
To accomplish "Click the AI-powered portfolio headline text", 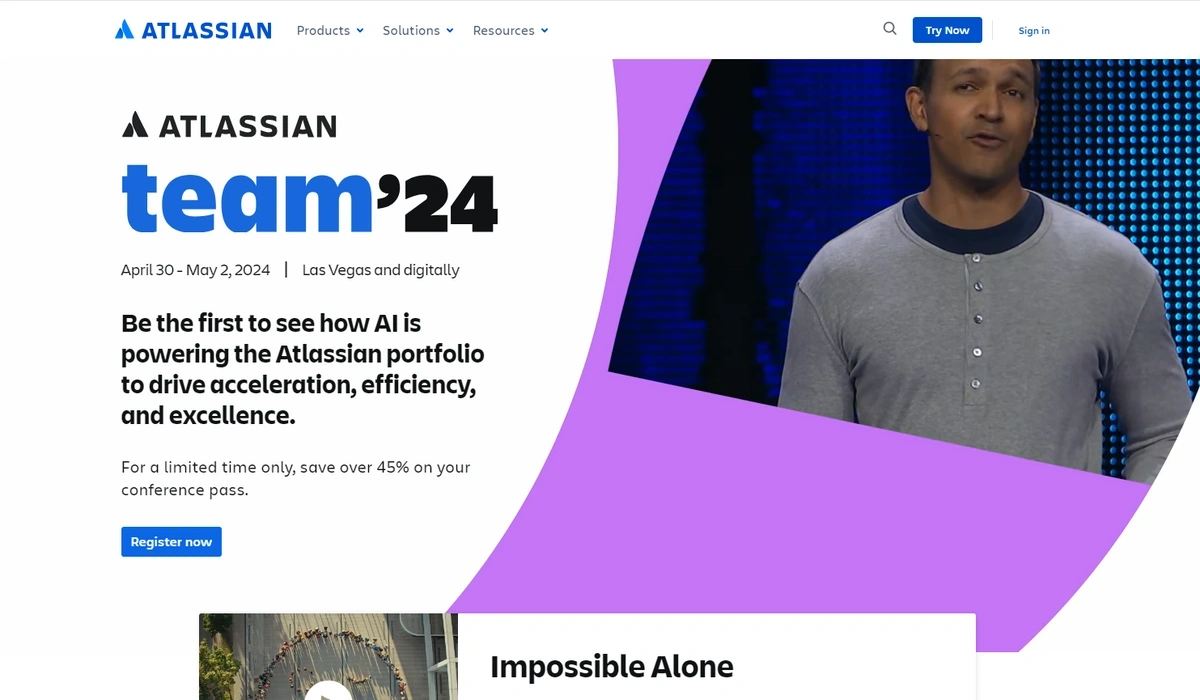I will (303, 369).
